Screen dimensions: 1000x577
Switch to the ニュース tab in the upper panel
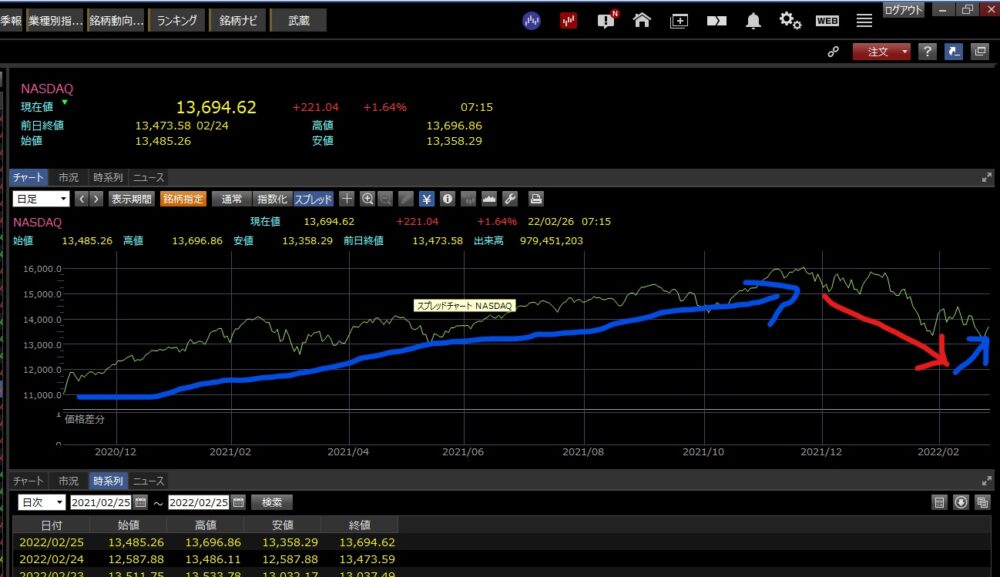tap(149, 177)
